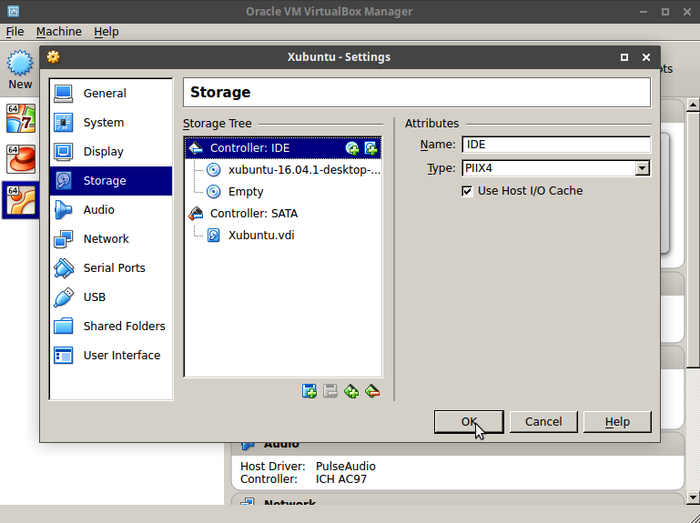Viewport: 700px width, 523px height.
Task: Select the Empty optical drive entry
Action: click(283, 191)
